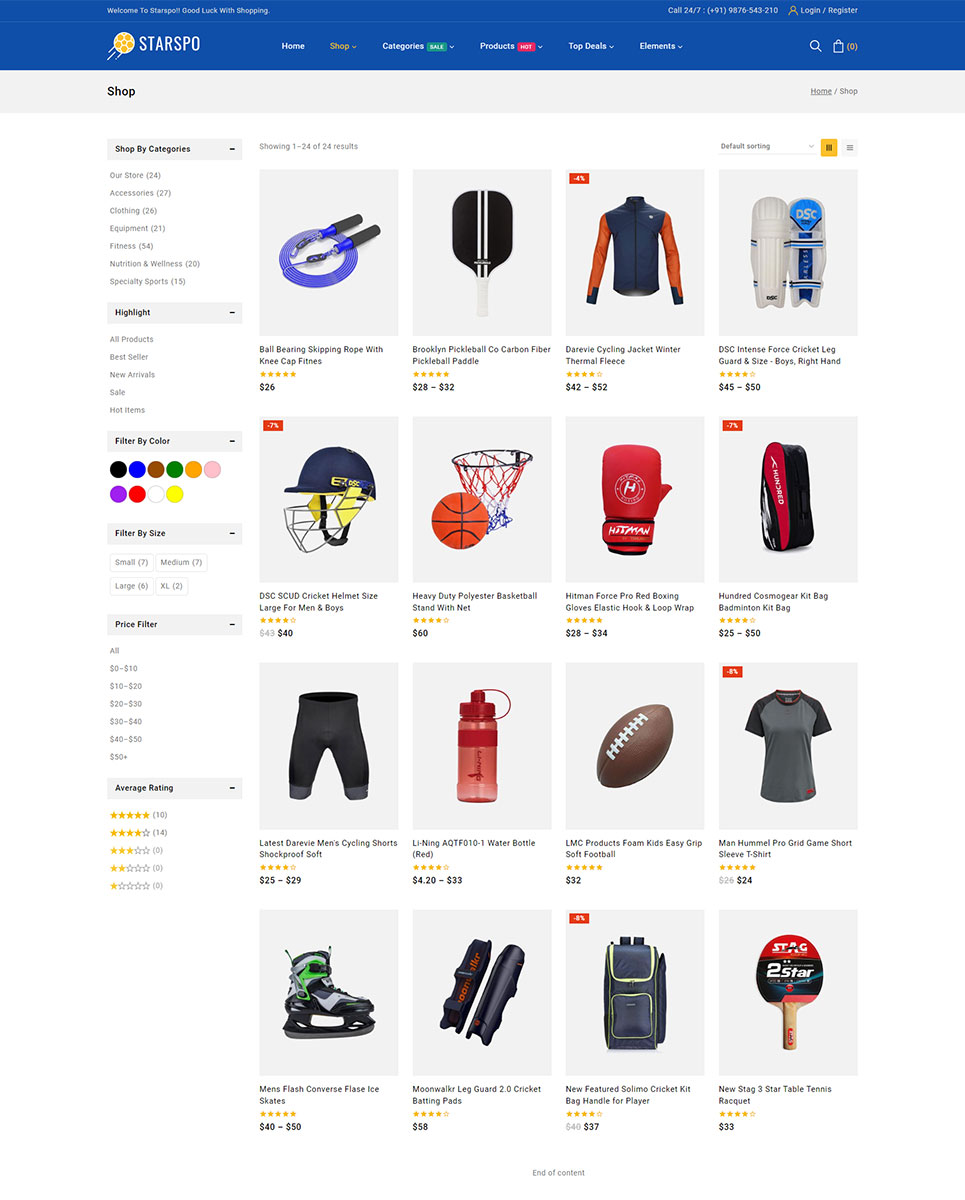Switch to grid view layout icon

(829, 147)
